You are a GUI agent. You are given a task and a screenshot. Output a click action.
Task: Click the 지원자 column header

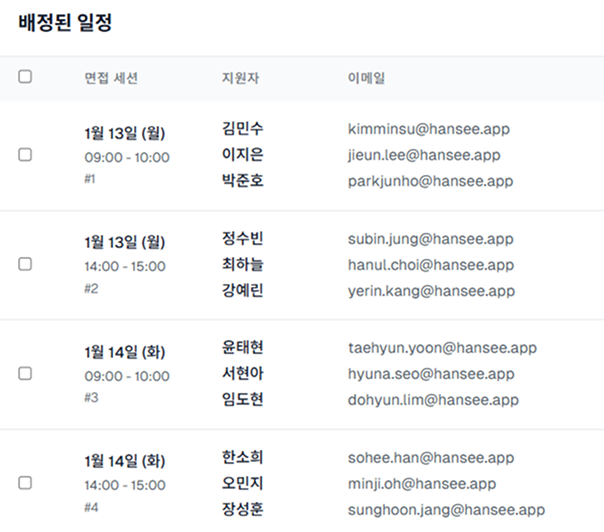[x=240, y=78]
